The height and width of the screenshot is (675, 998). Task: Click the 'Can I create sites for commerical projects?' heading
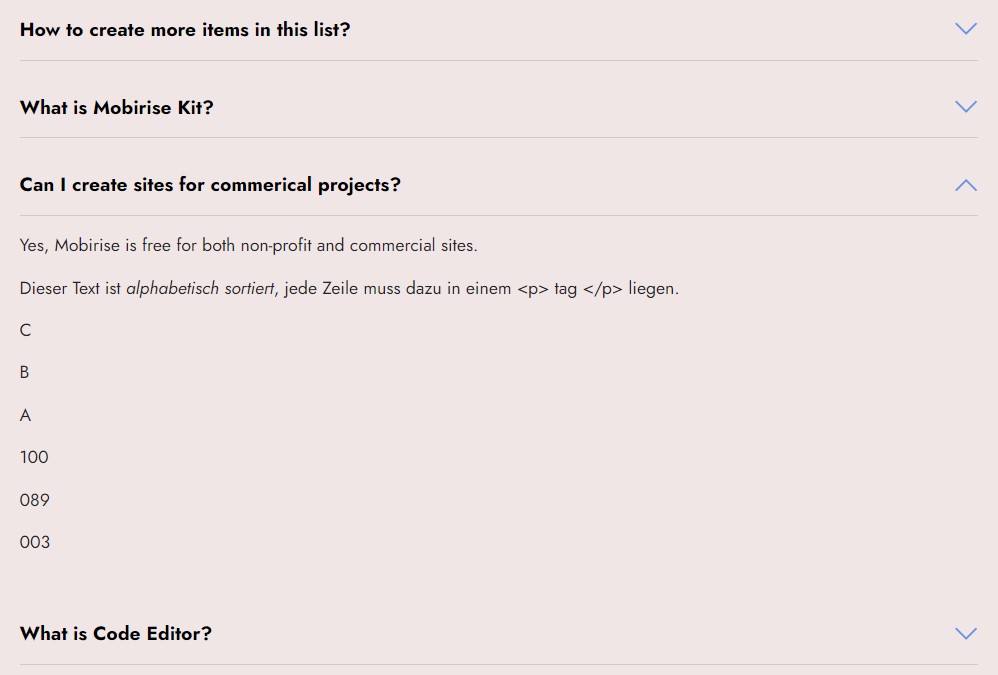coord(210,185)
